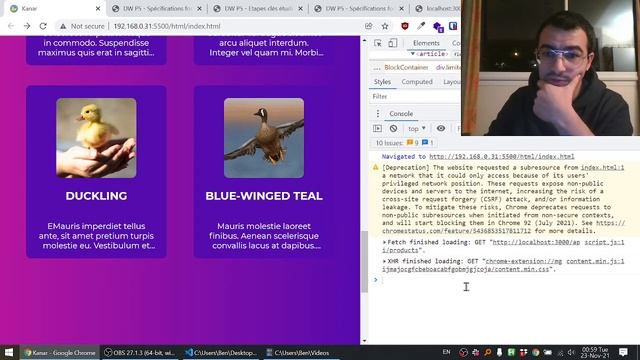Reload the page with the refresh icon
The image size is (640, 360).
click(x=43, y=26)
